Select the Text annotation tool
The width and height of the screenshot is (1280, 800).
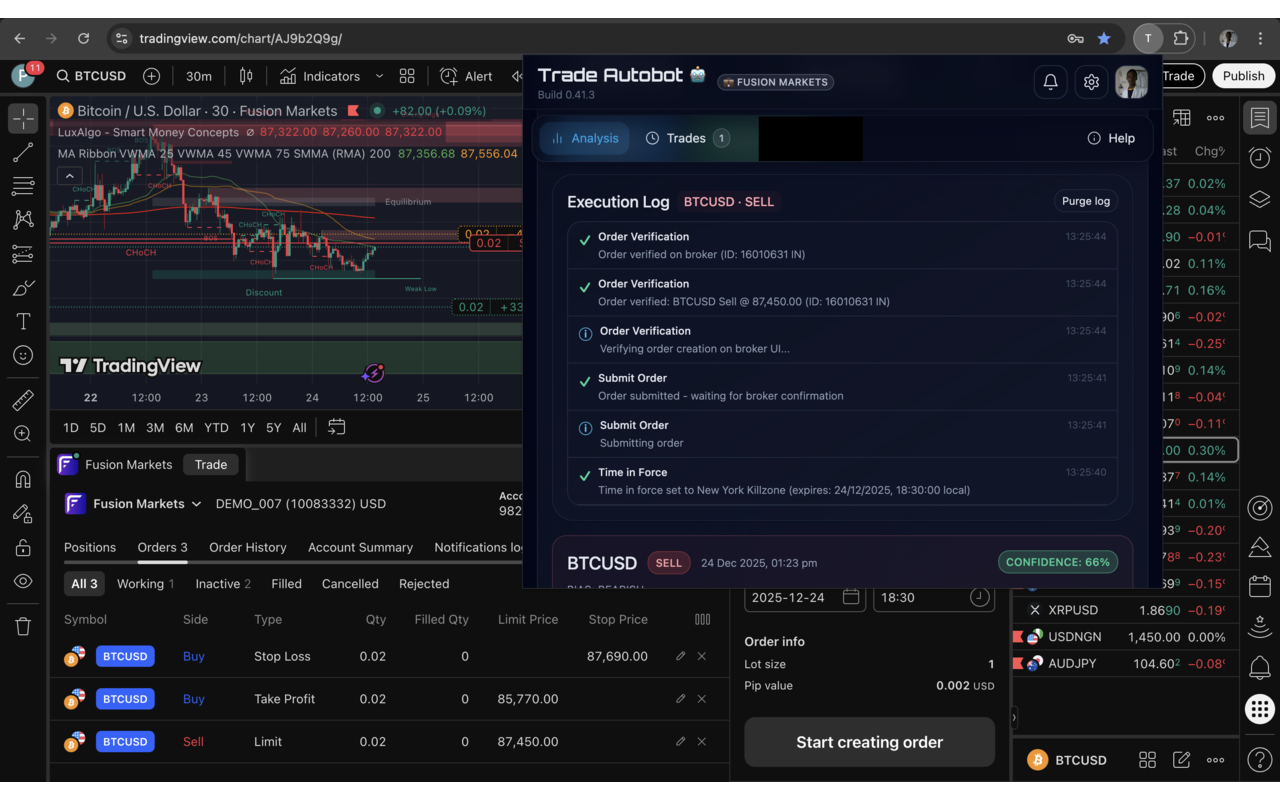[x=23, y=321]
